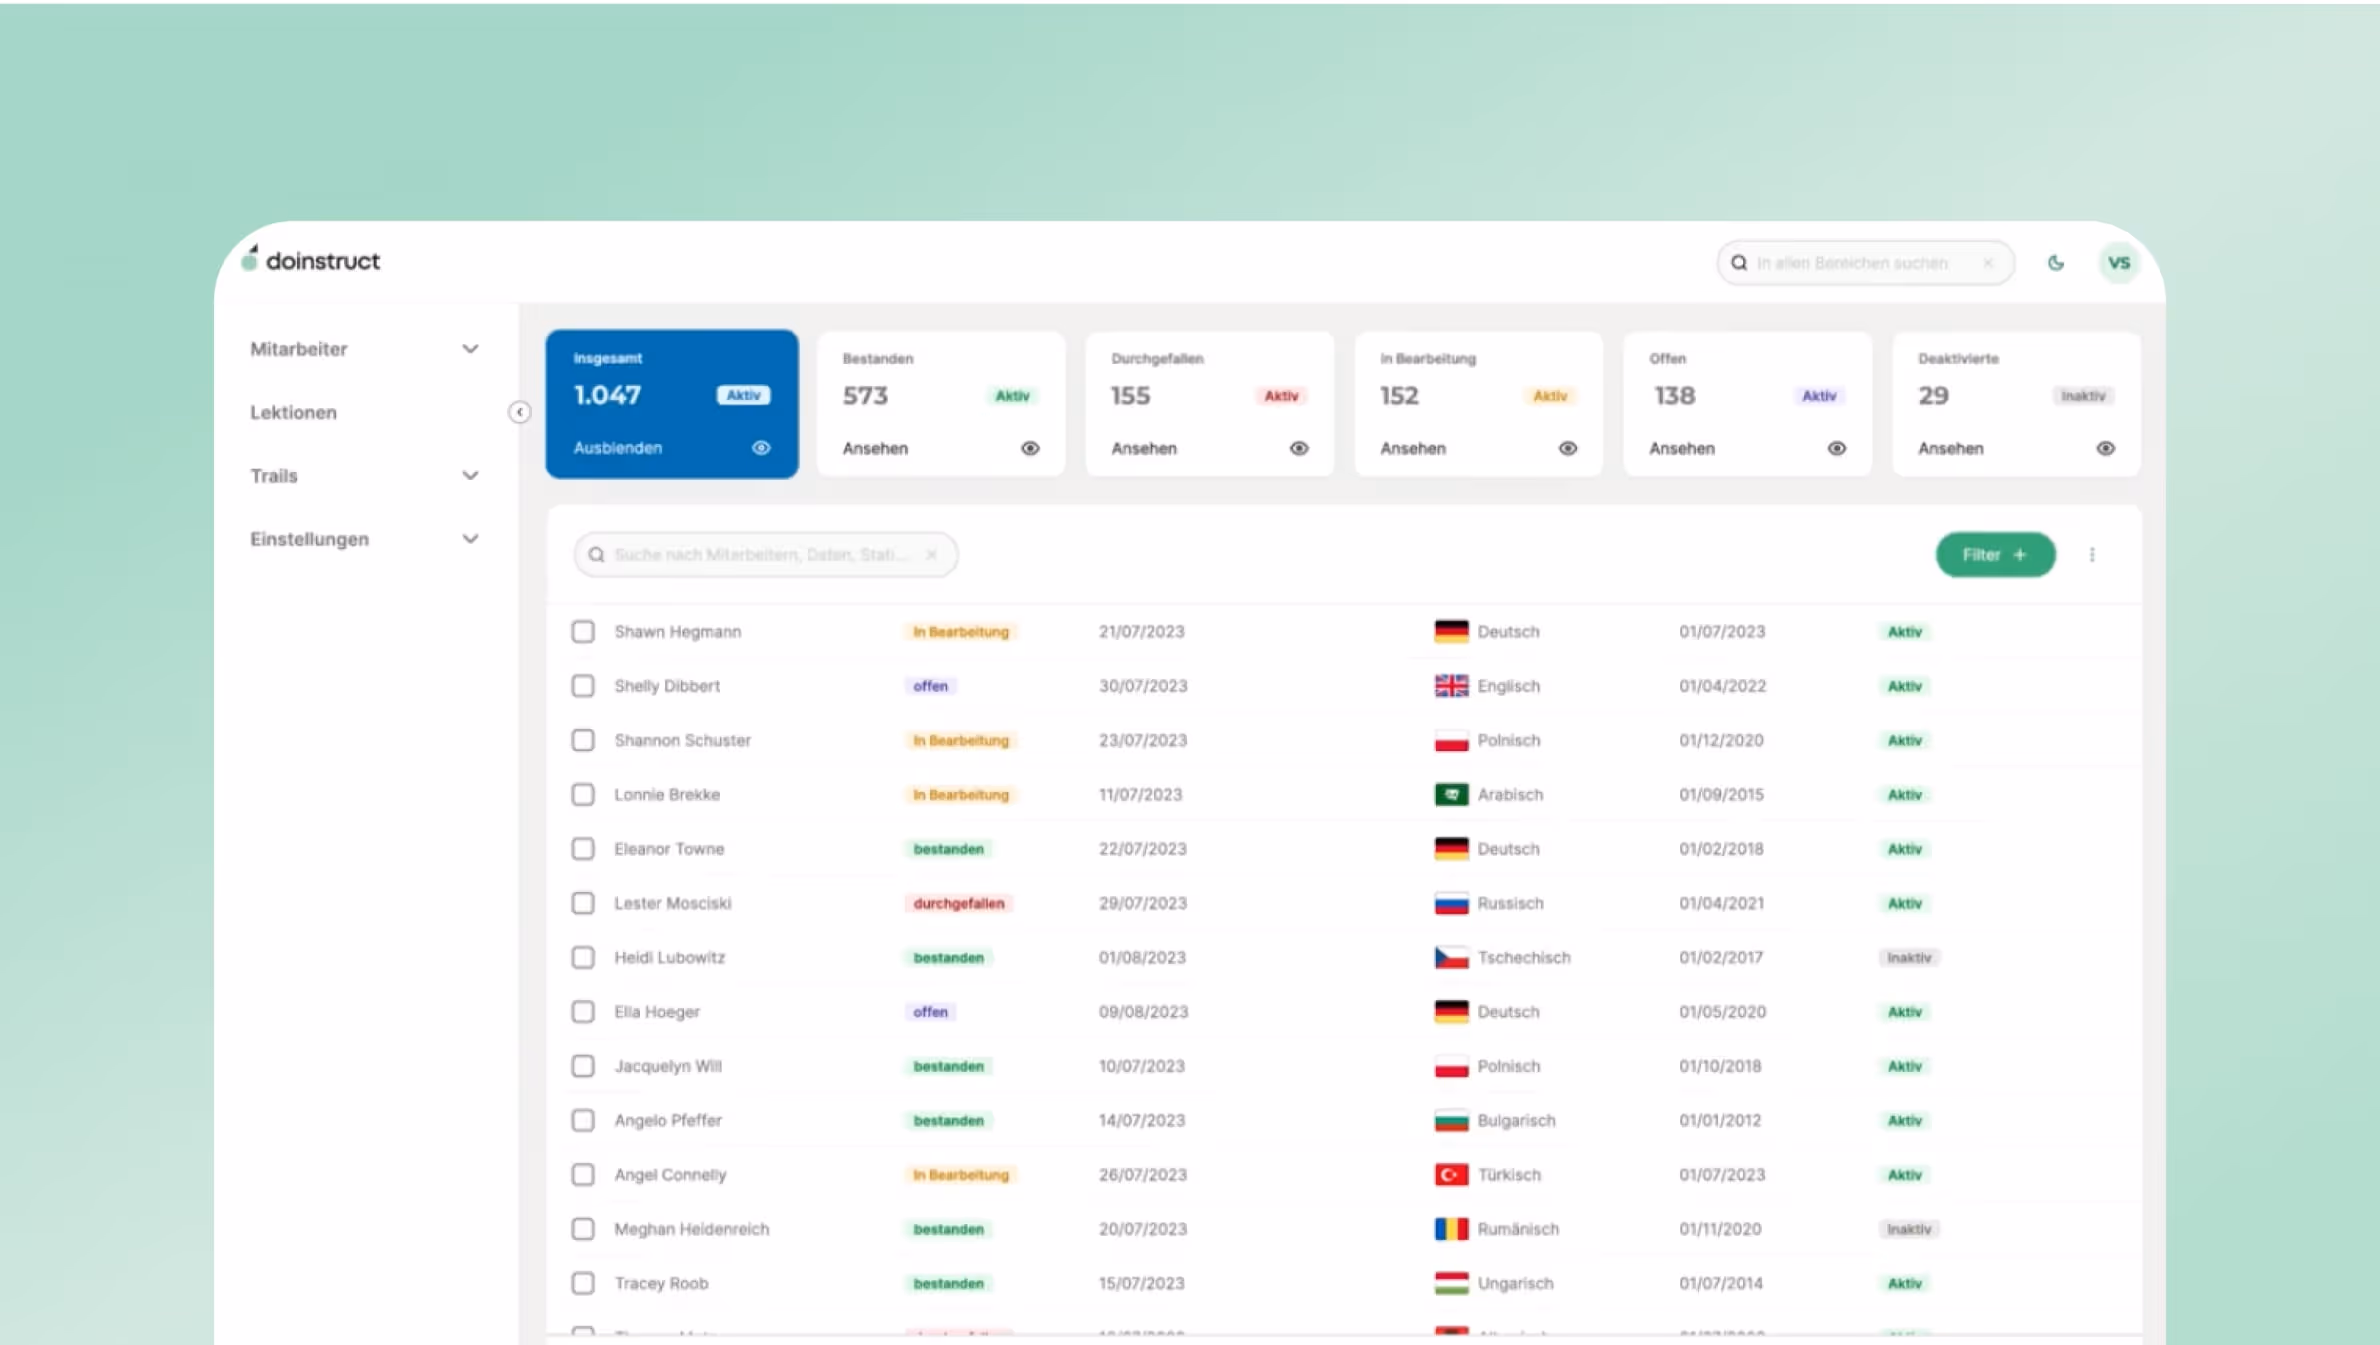Viewport: 2380px width, 1345px height.
Task: Hide Insgesamt card via eye icon
Action: [x=761, y=448]
